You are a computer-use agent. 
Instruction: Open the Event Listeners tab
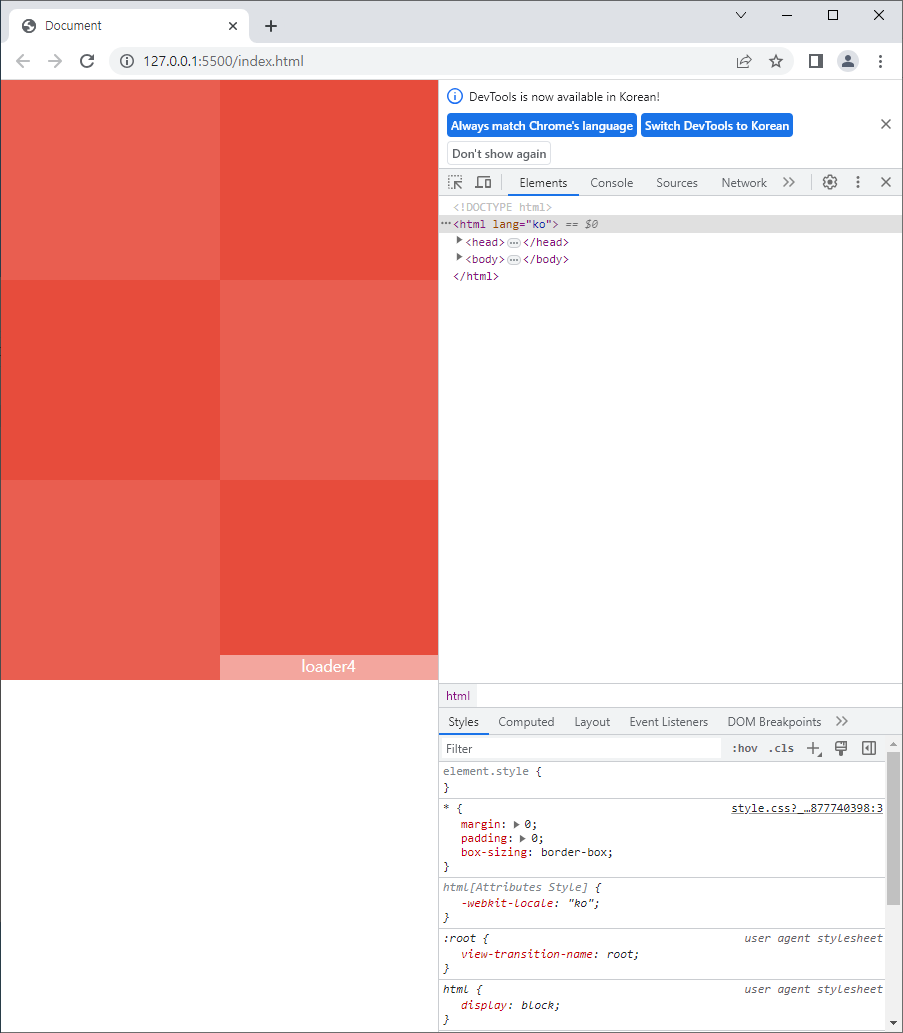(x=669, y=722)
